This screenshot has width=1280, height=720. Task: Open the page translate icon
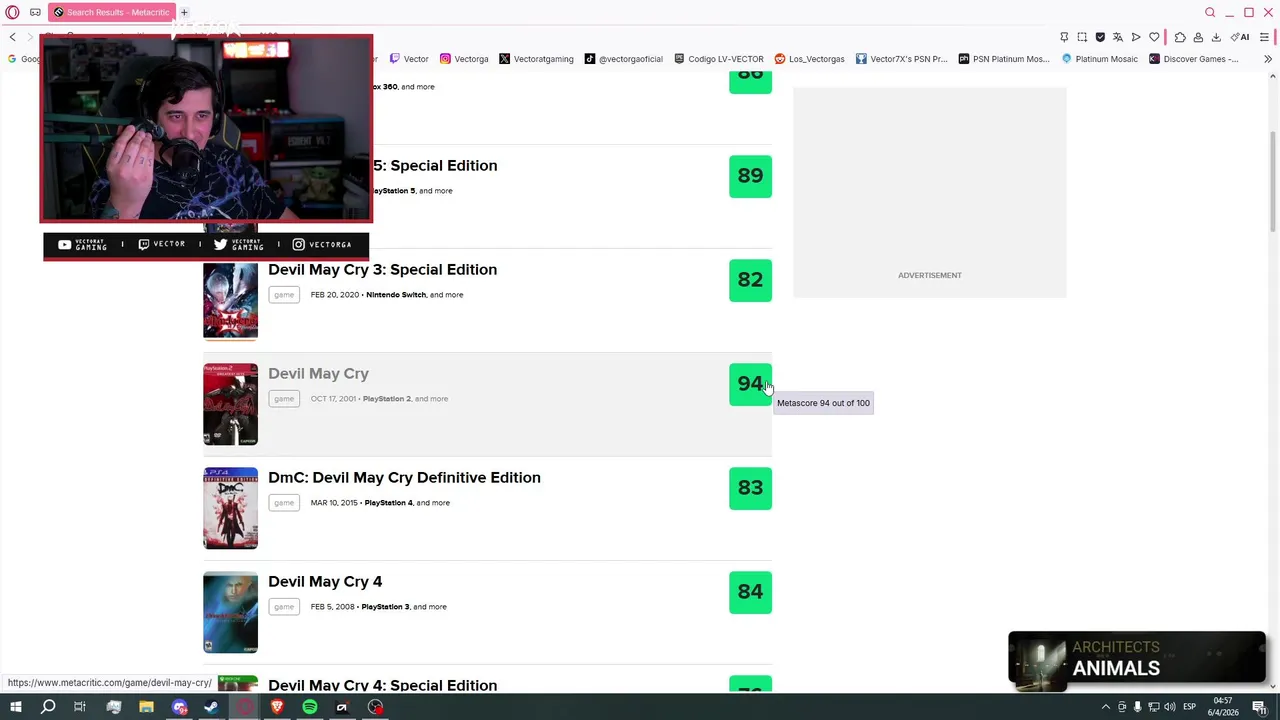click(x=1118, y=37)
